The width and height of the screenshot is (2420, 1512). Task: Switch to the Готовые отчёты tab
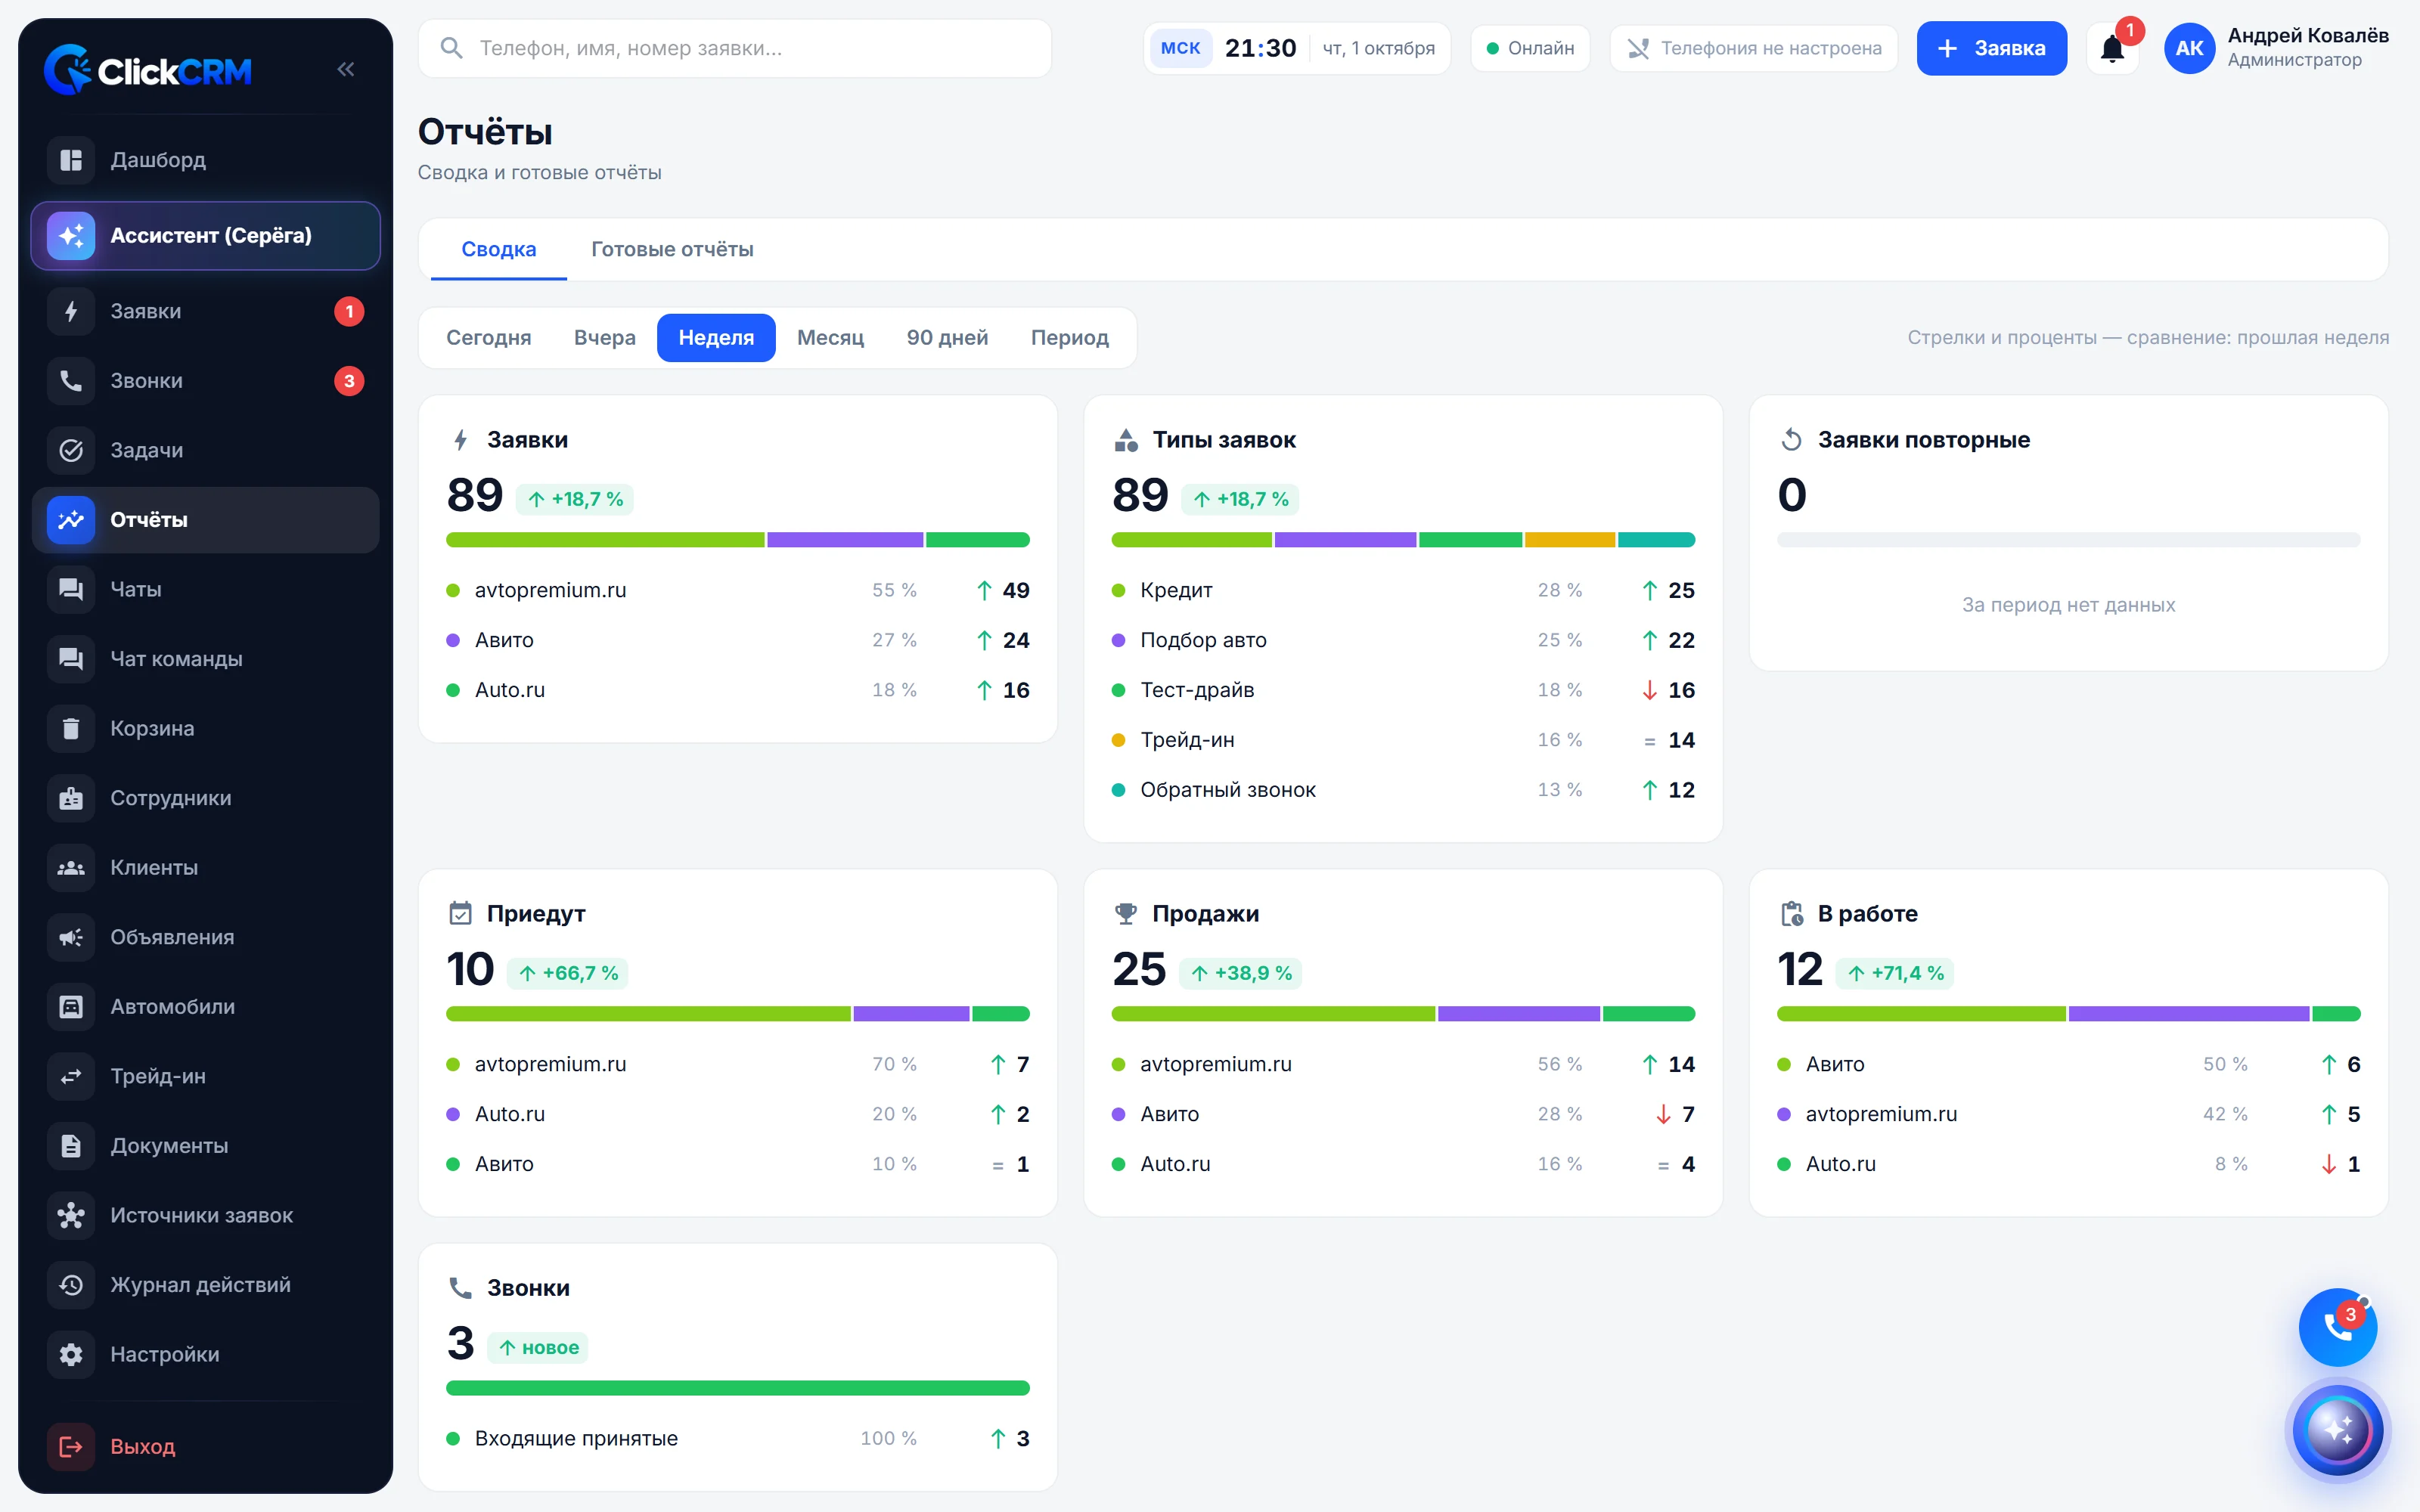pos(672,249)
